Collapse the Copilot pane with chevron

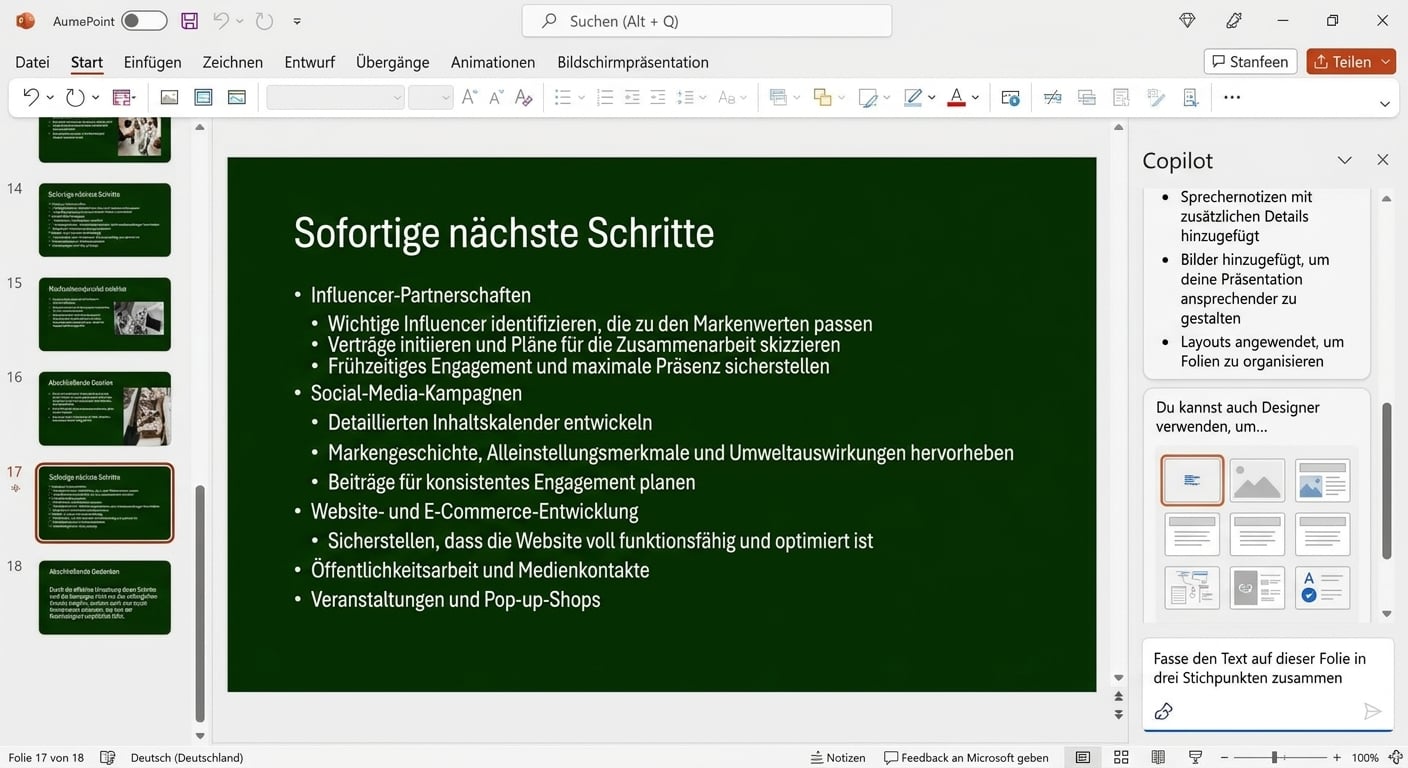1345,160
